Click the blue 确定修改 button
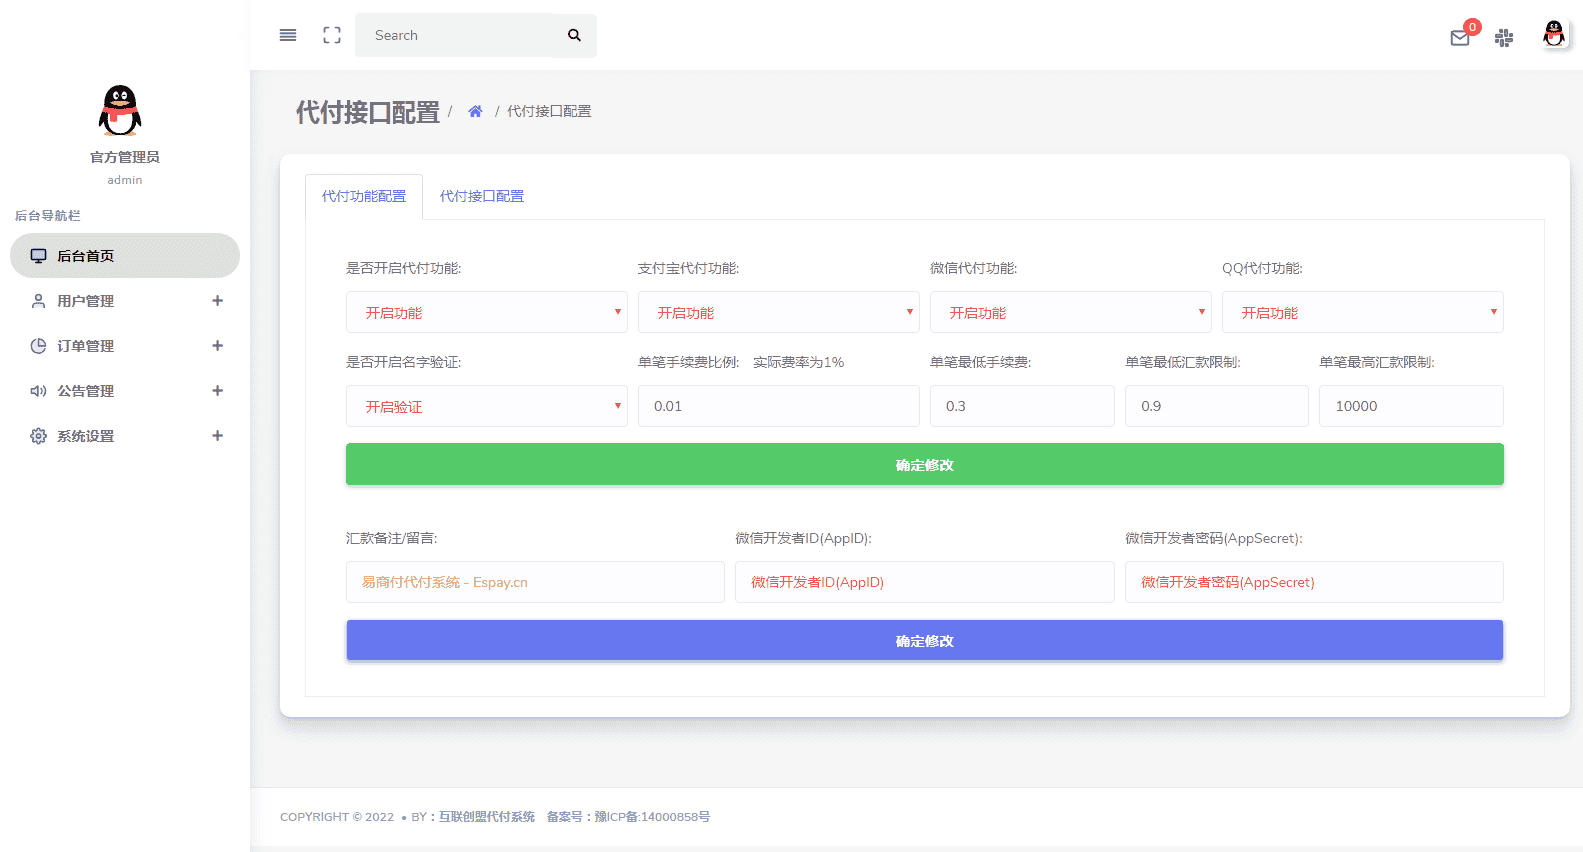Viewport: 1583px width, 852px height. 924,640
